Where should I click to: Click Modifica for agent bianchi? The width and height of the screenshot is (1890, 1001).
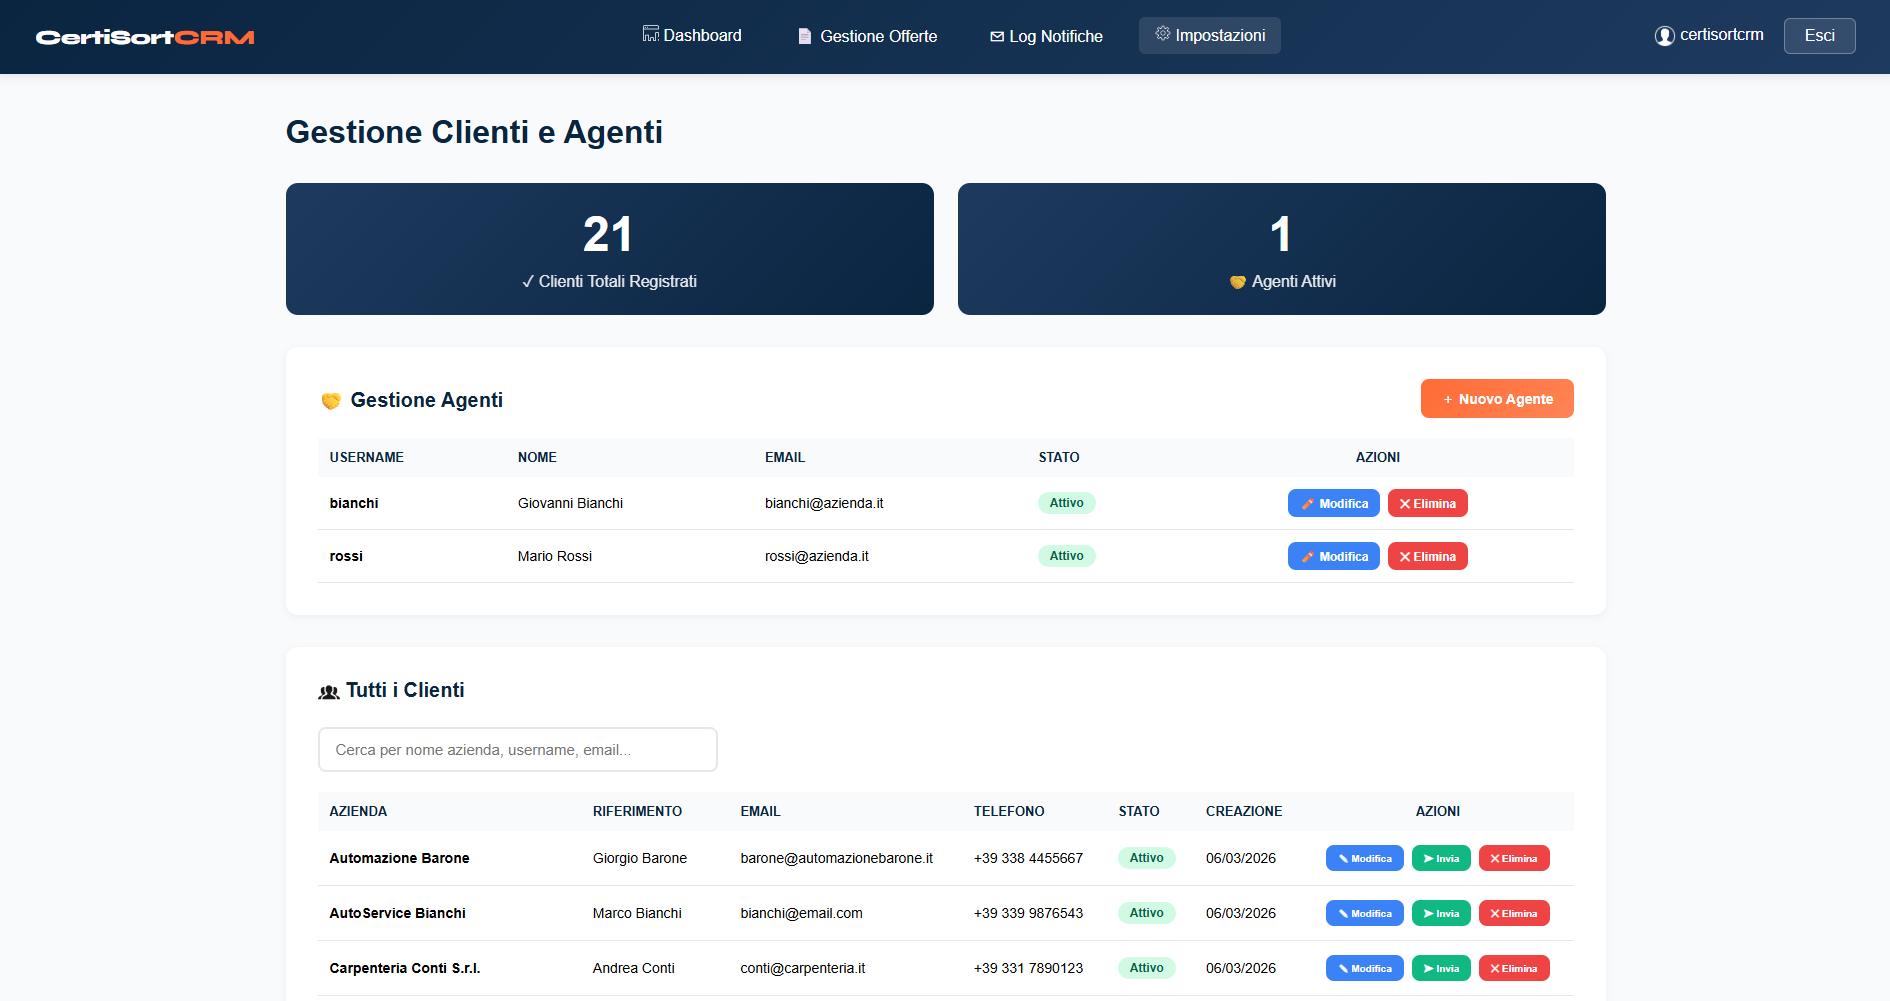point(1333,503)
